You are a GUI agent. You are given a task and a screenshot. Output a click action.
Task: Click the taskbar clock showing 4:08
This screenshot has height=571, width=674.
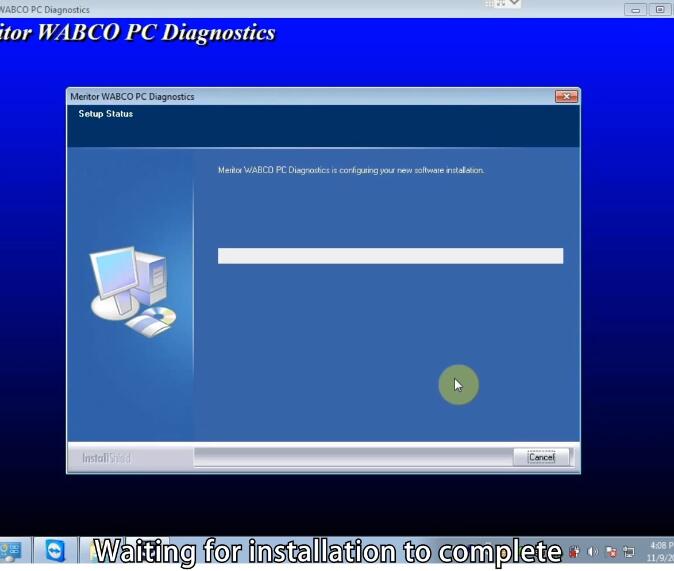click(x=660, y=551)
